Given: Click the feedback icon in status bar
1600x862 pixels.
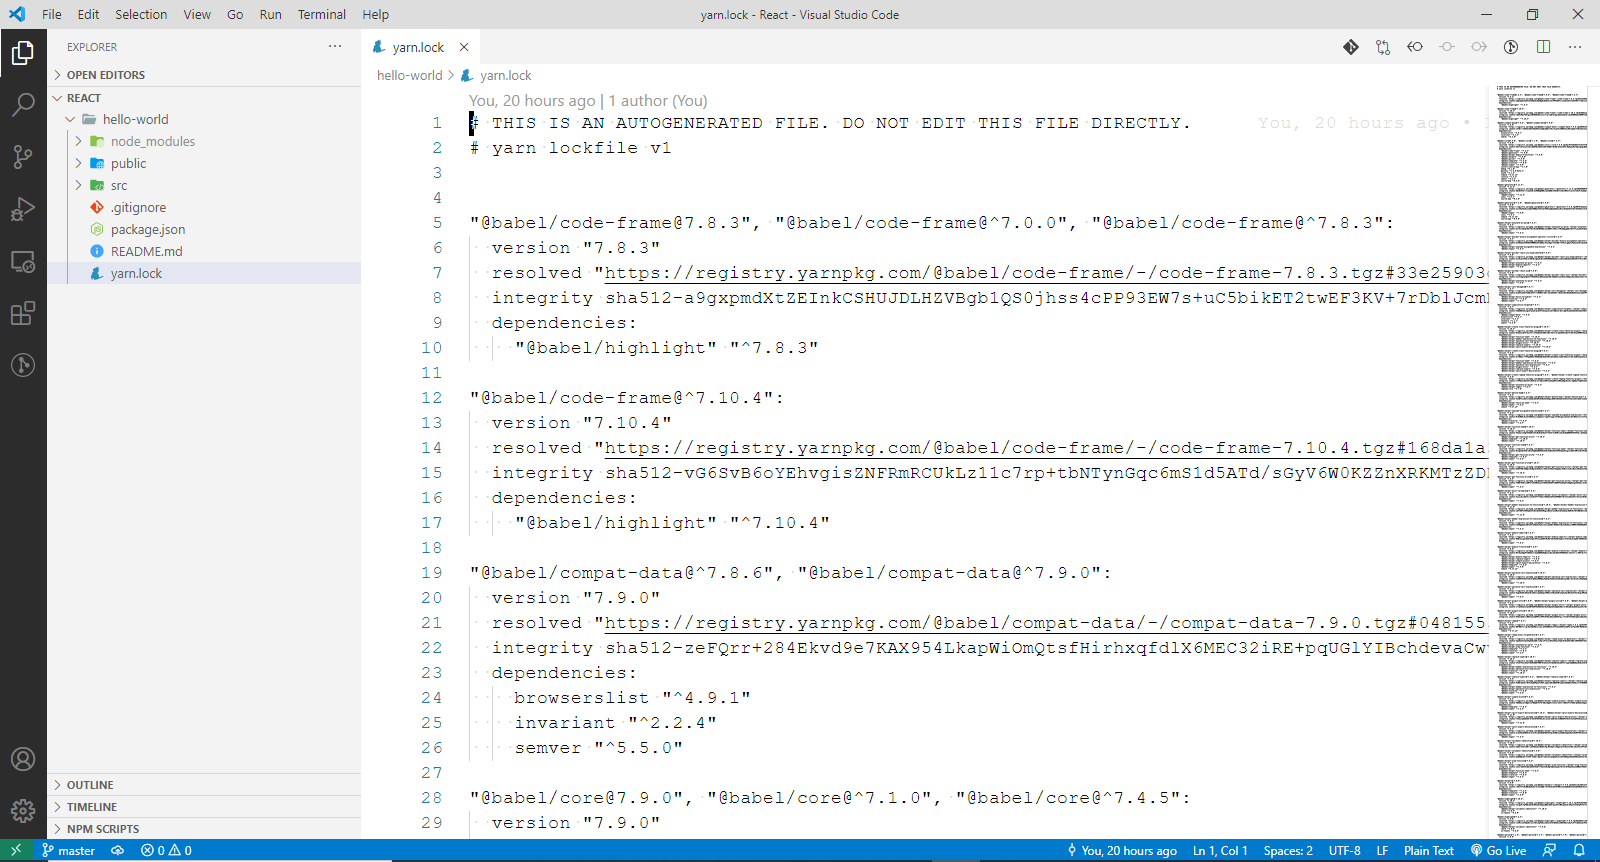Looking at the screenshot, I should pos(1549,850).
